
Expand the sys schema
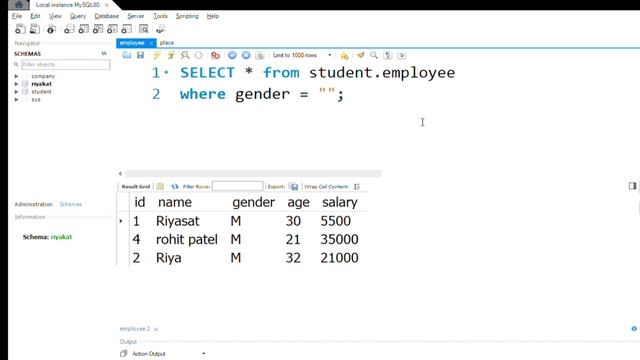[x=16, y=100]
